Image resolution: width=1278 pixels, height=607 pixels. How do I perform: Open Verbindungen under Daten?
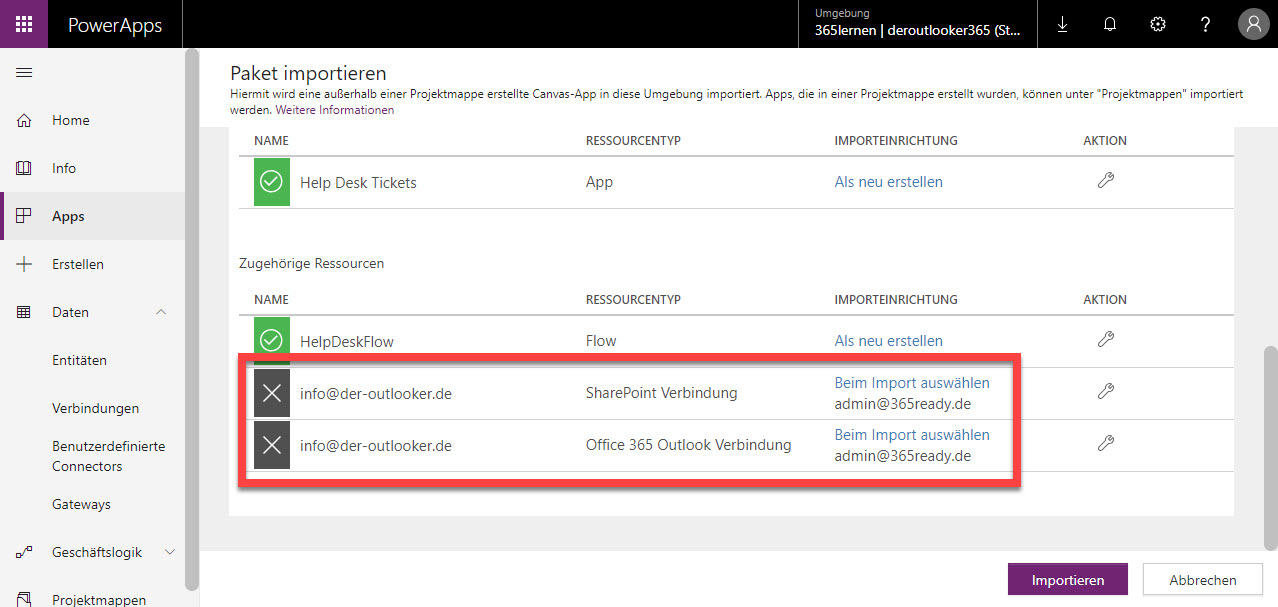pyautogui.click(x=95, y=408)
